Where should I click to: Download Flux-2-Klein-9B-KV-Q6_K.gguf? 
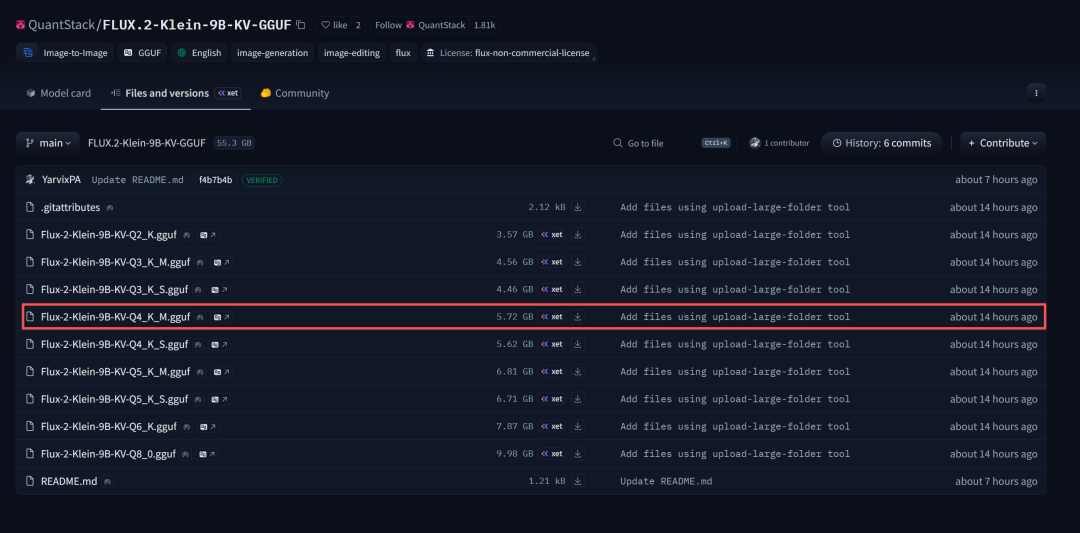click(578, 426)
